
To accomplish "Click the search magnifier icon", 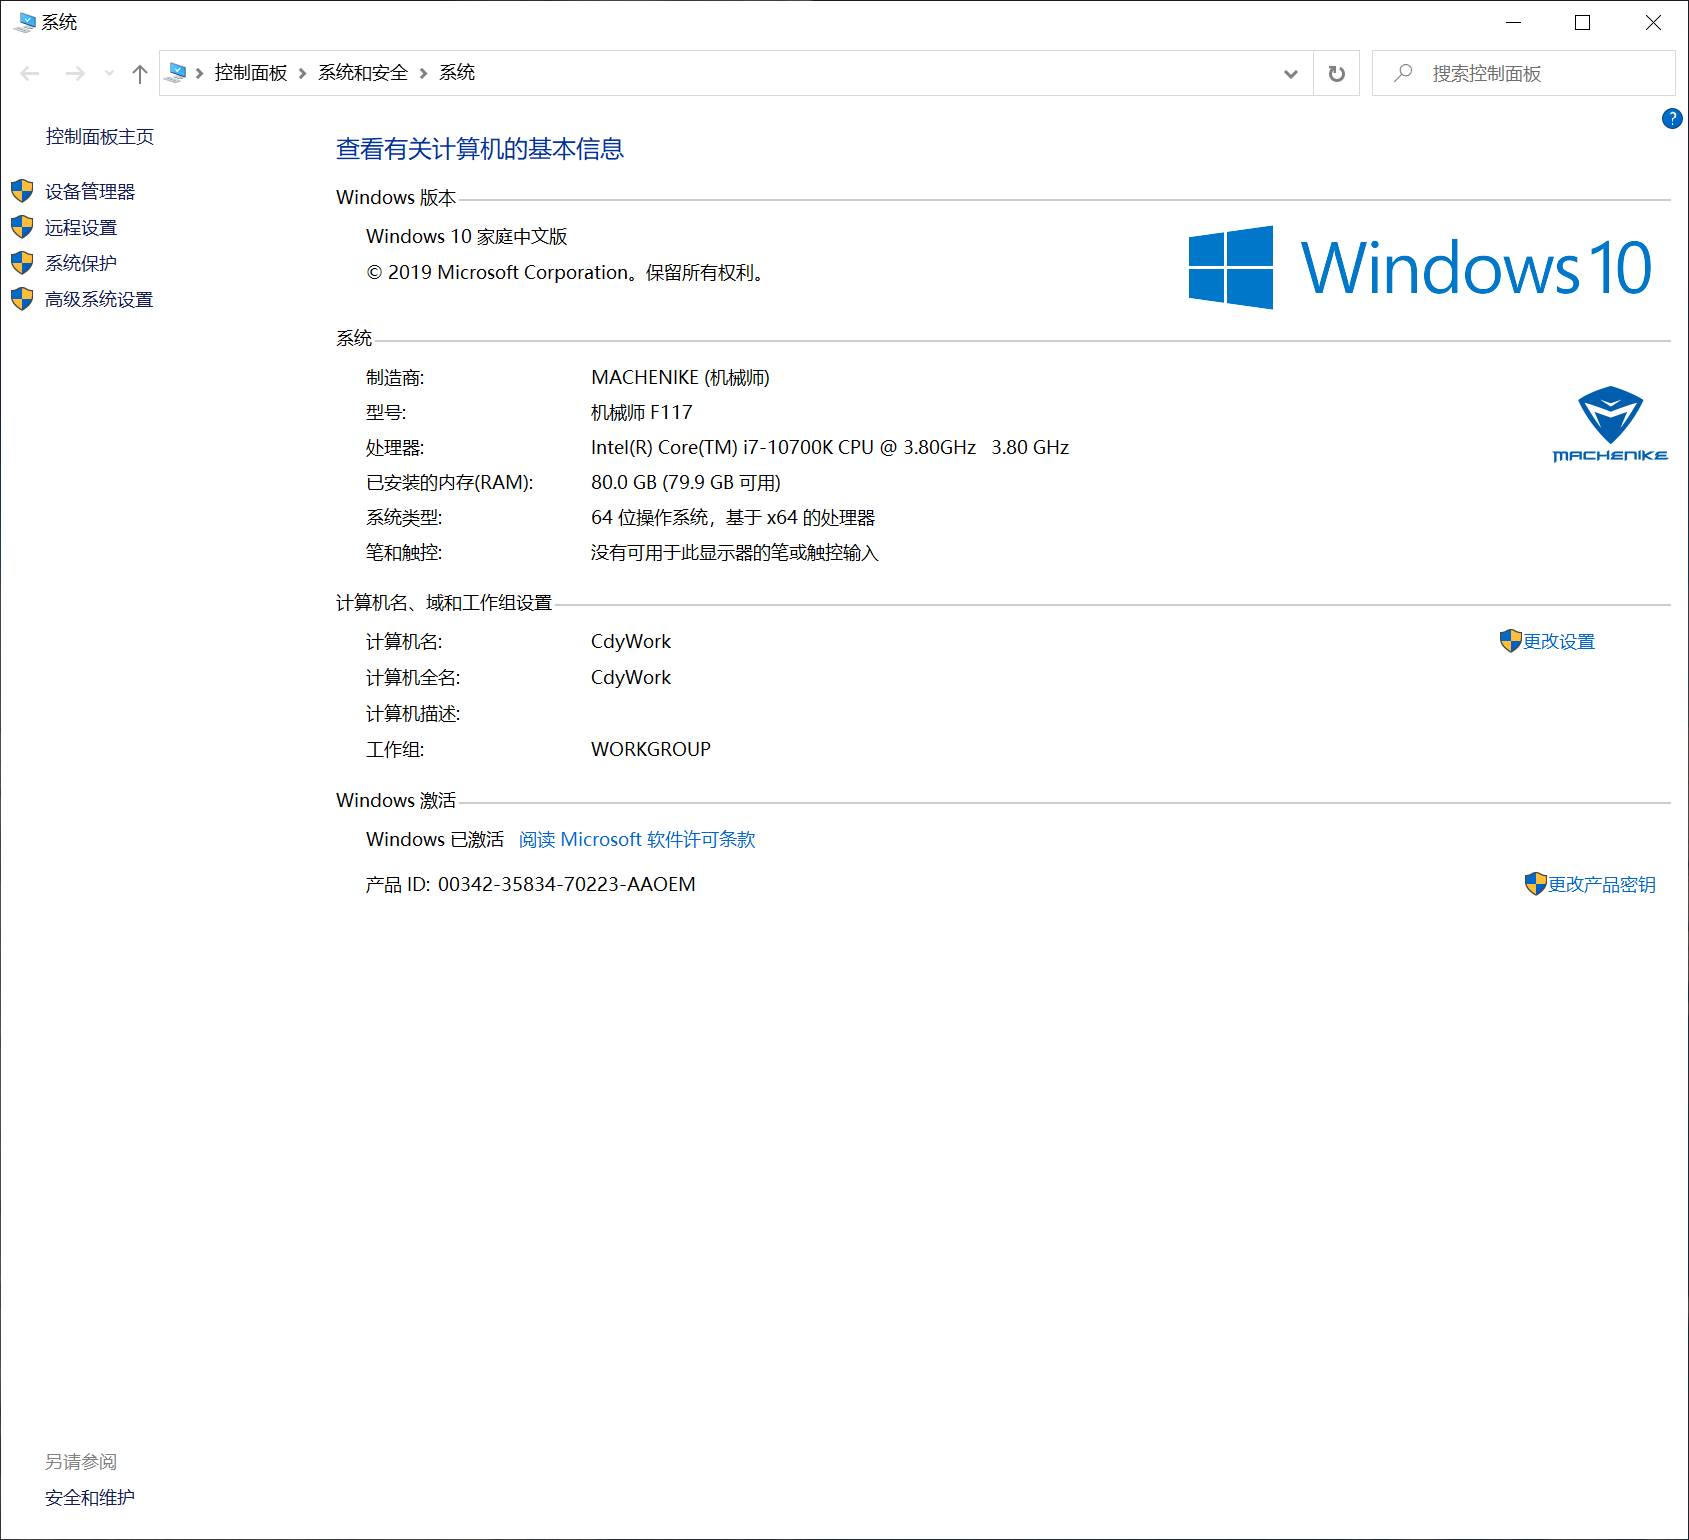I will (1404, 73).
